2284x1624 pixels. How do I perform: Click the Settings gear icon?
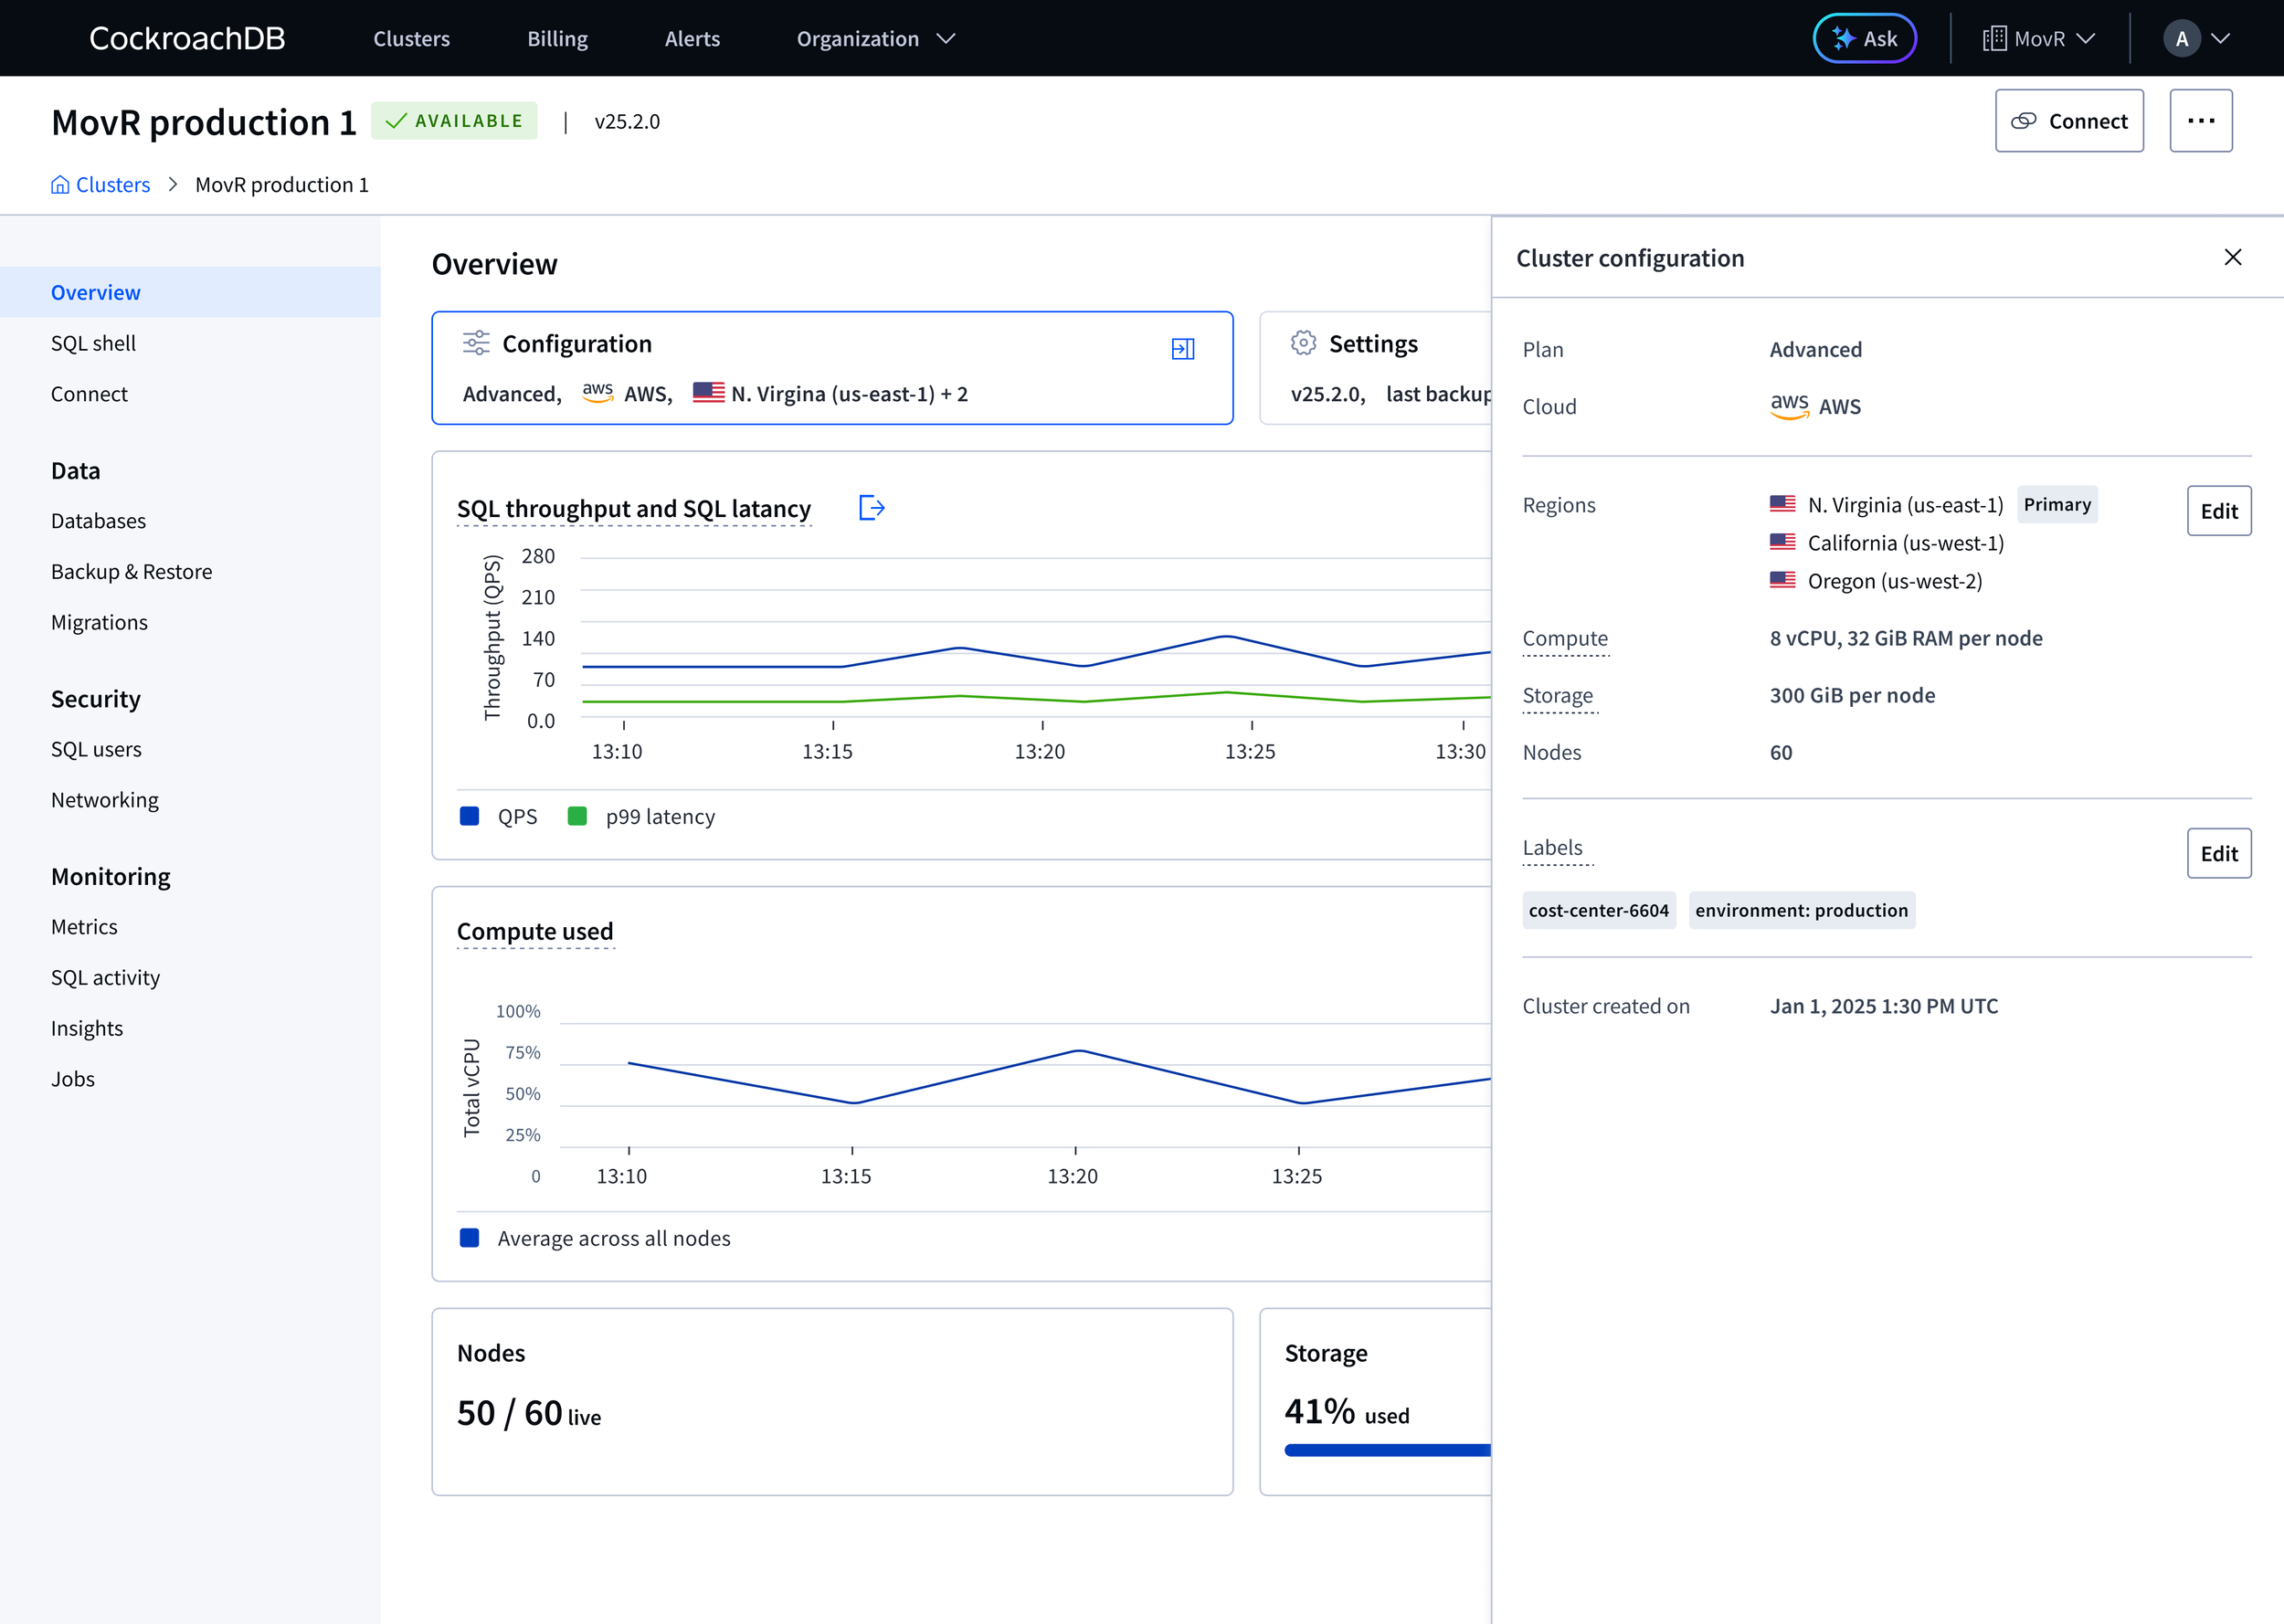[1303, 343]
